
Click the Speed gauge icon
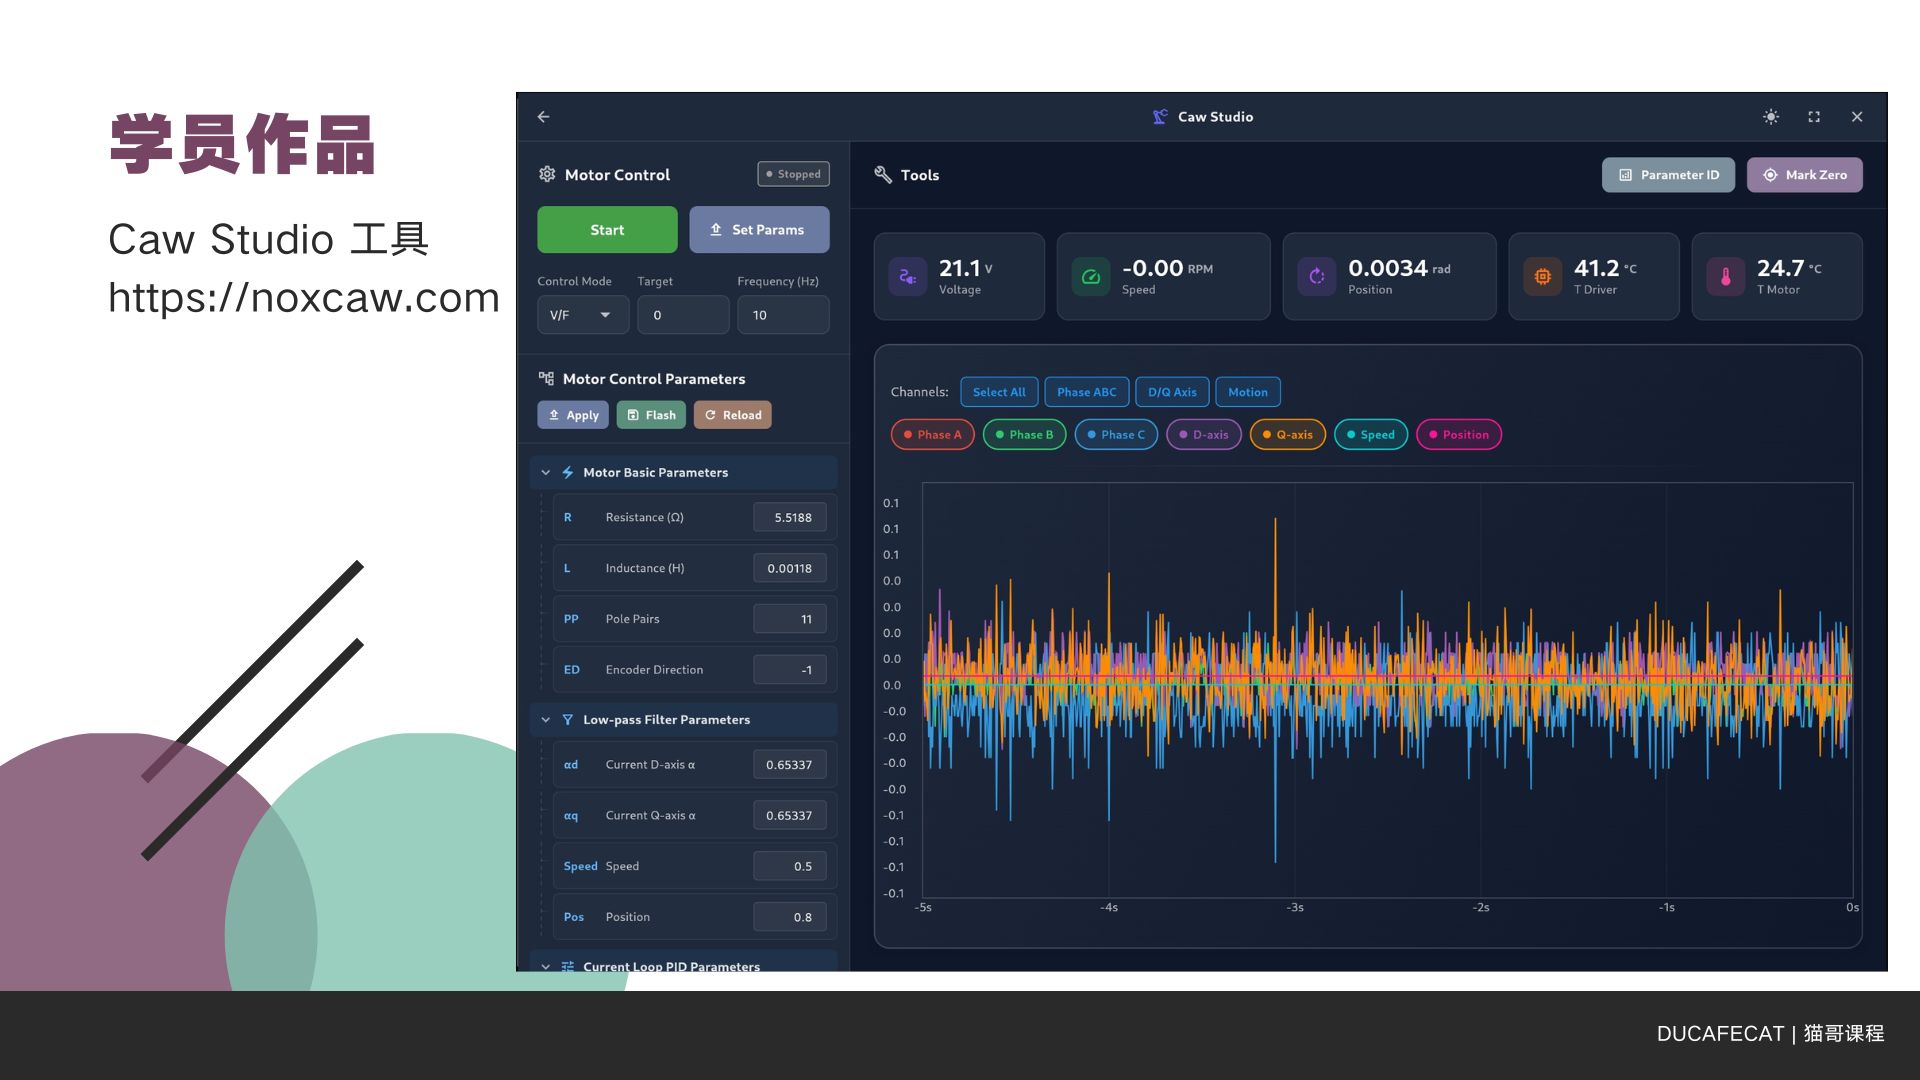click(1091, 277)
